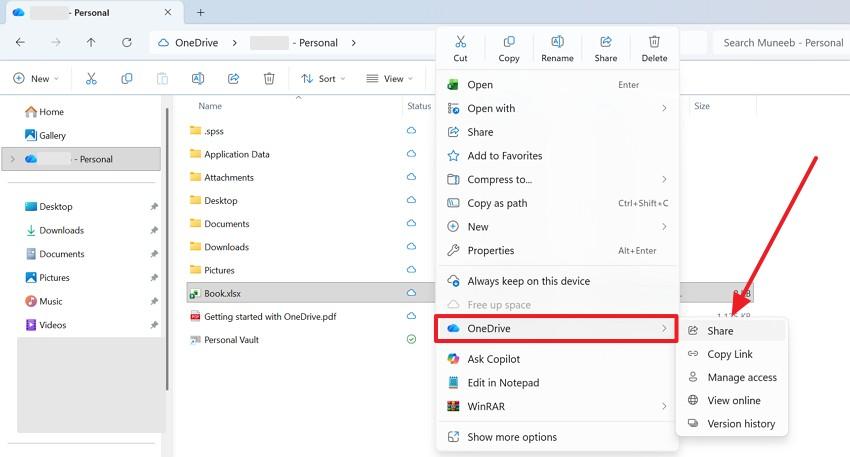
Task: Click Show more options
Action: pyautogui.click(x=557, y=437)
